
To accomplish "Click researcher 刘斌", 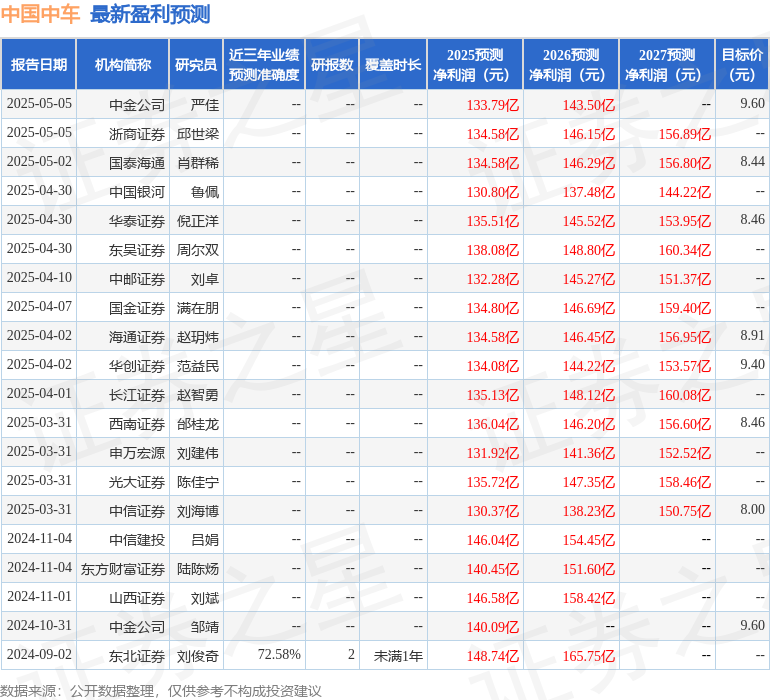I will tap(205, 598).
